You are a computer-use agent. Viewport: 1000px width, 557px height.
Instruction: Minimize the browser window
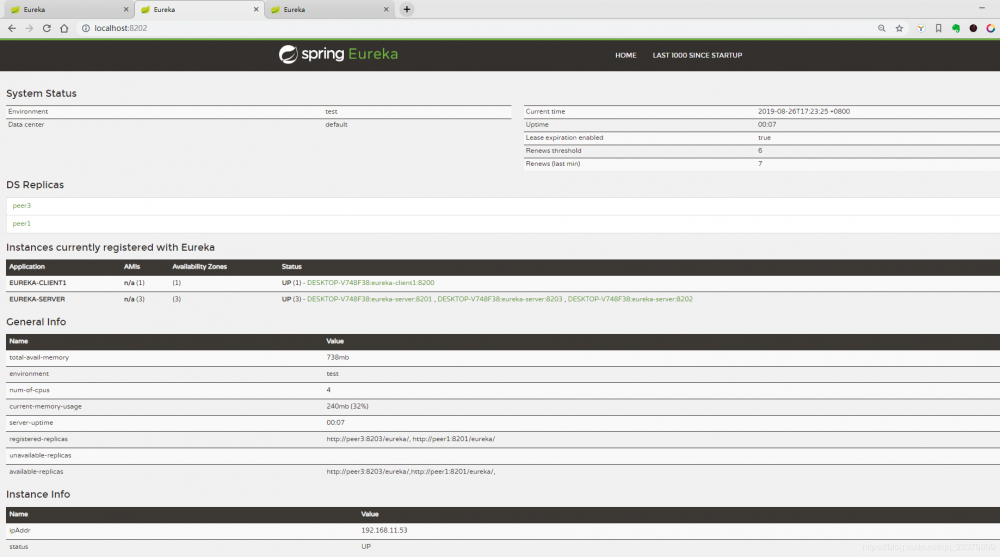point(982,8)
